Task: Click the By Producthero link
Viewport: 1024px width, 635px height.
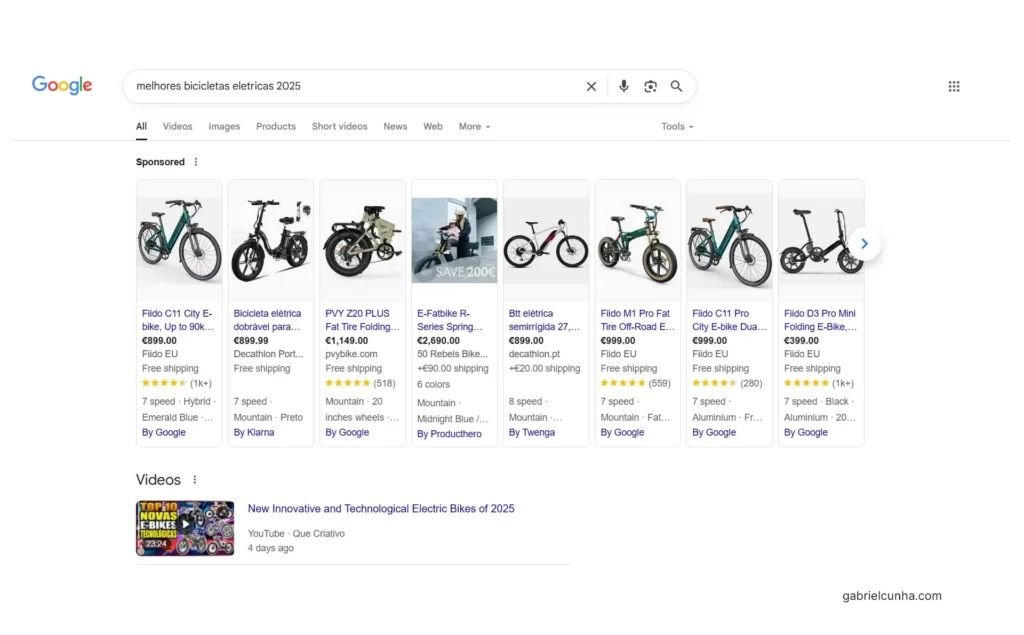Action: tap(449, 434)
